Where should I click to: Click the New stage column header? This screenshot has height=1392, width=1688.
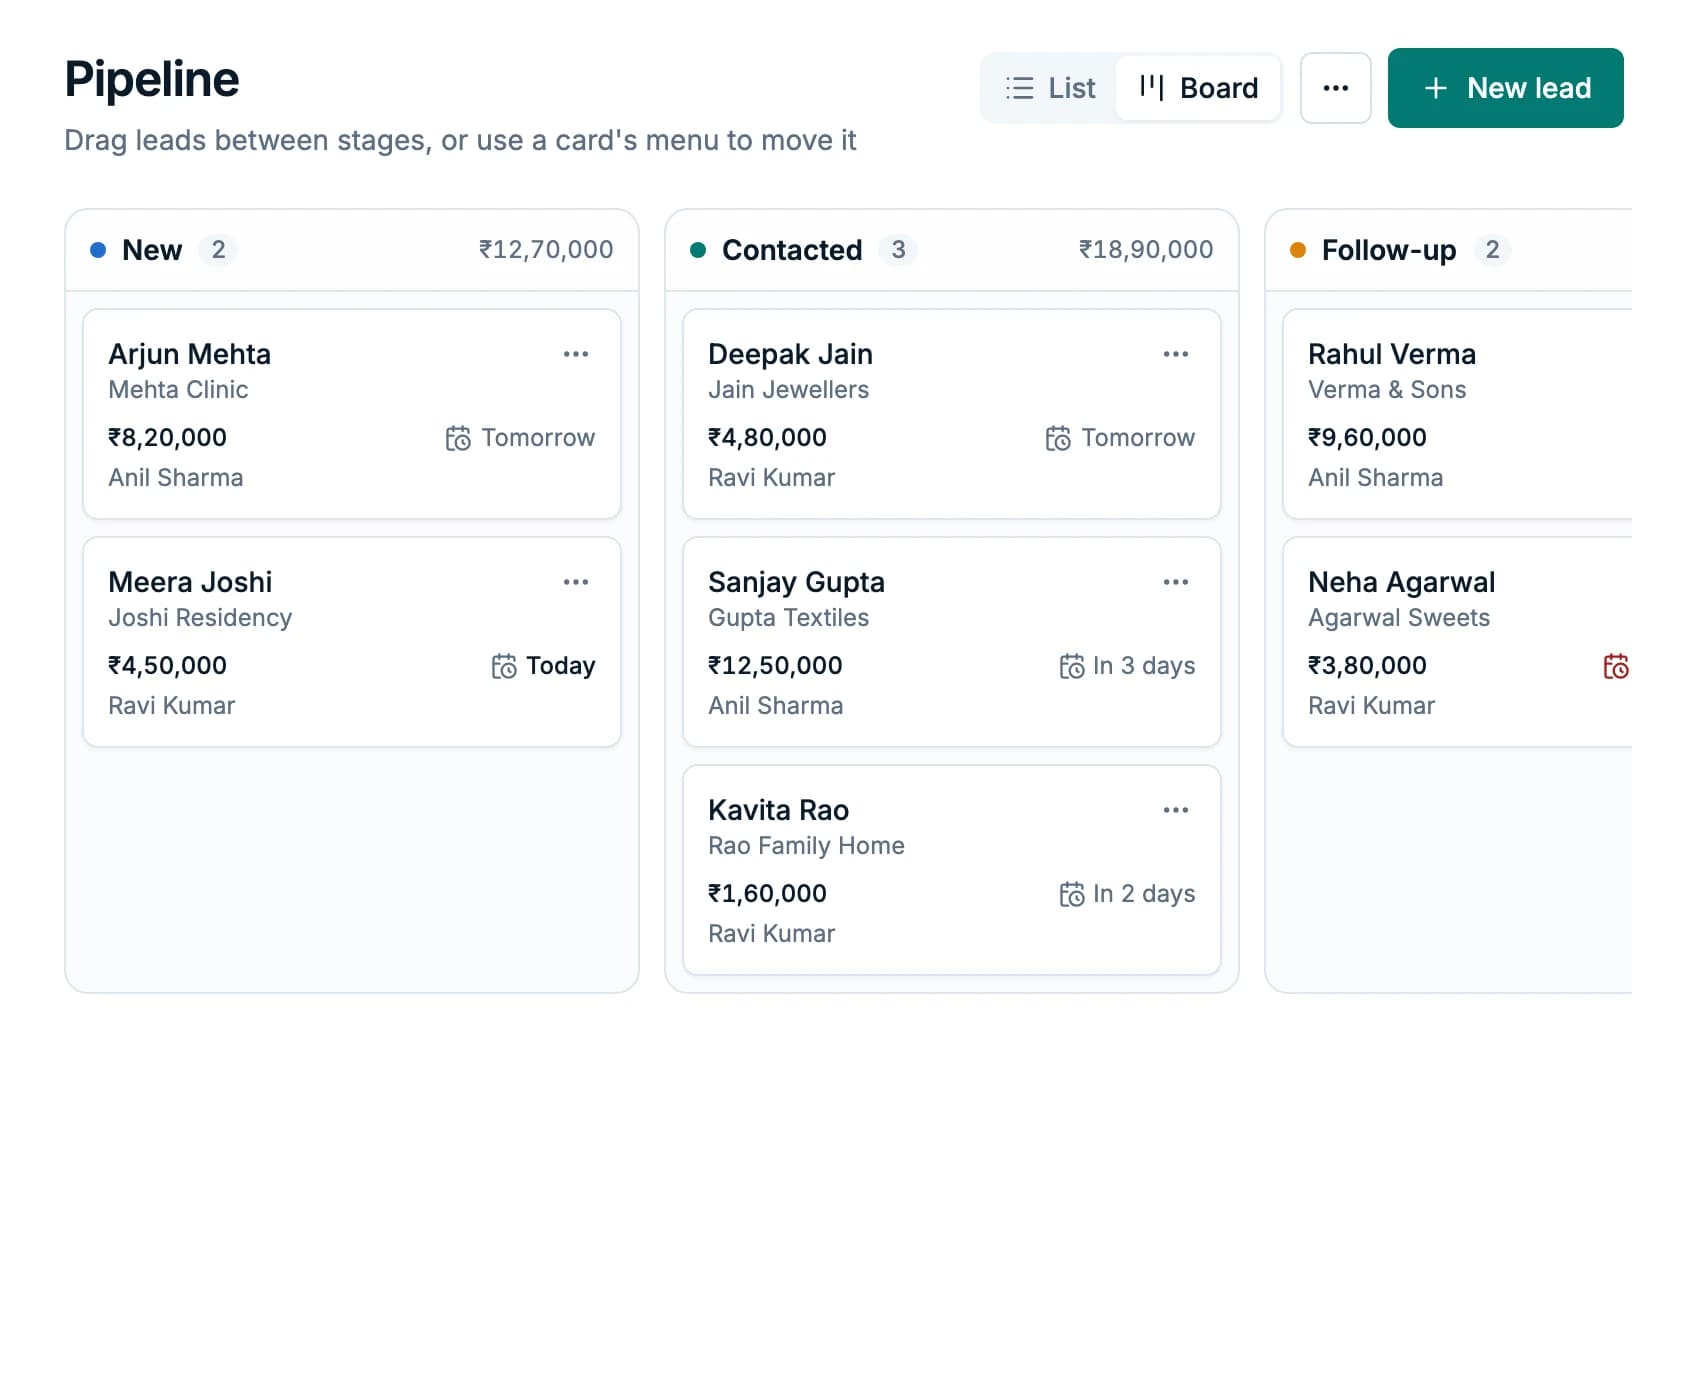coord(352,250)
